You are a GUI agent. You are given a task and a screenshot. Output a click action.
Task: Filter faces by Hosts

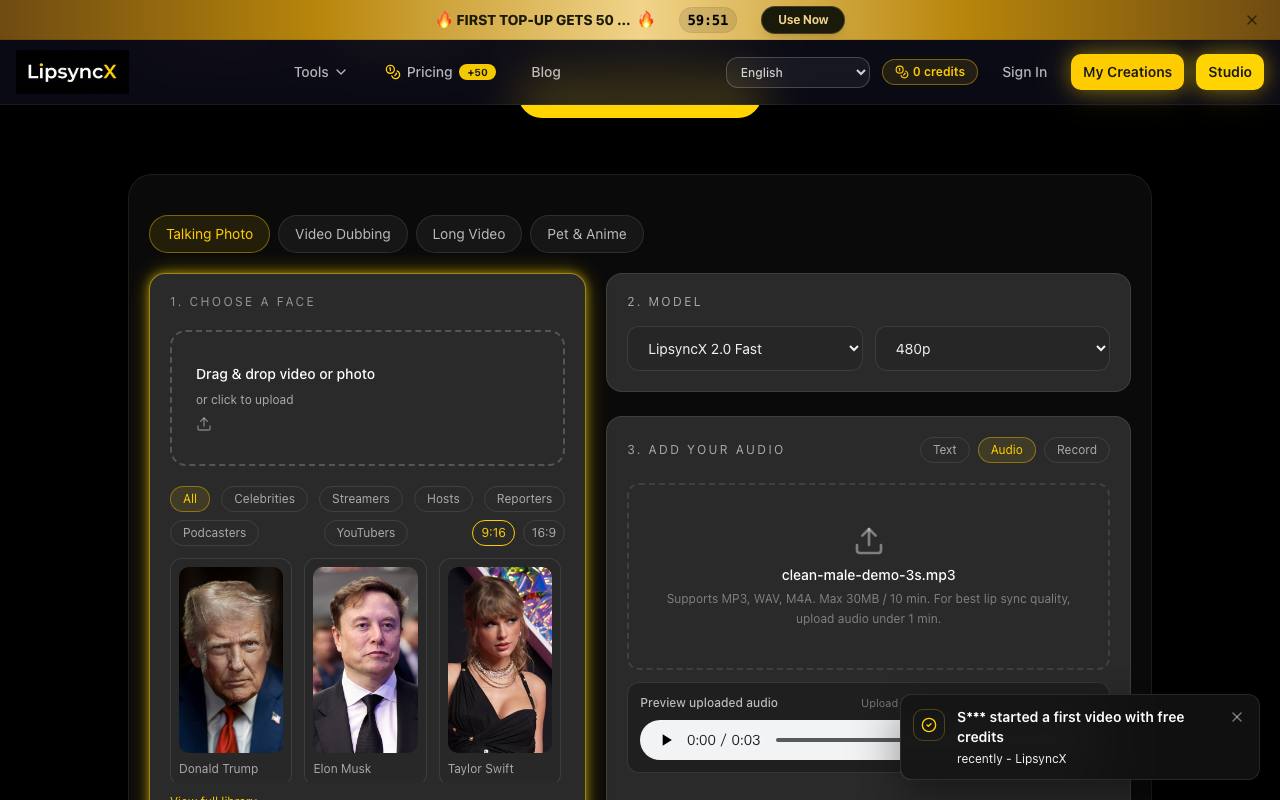click(x=443, y=499)
